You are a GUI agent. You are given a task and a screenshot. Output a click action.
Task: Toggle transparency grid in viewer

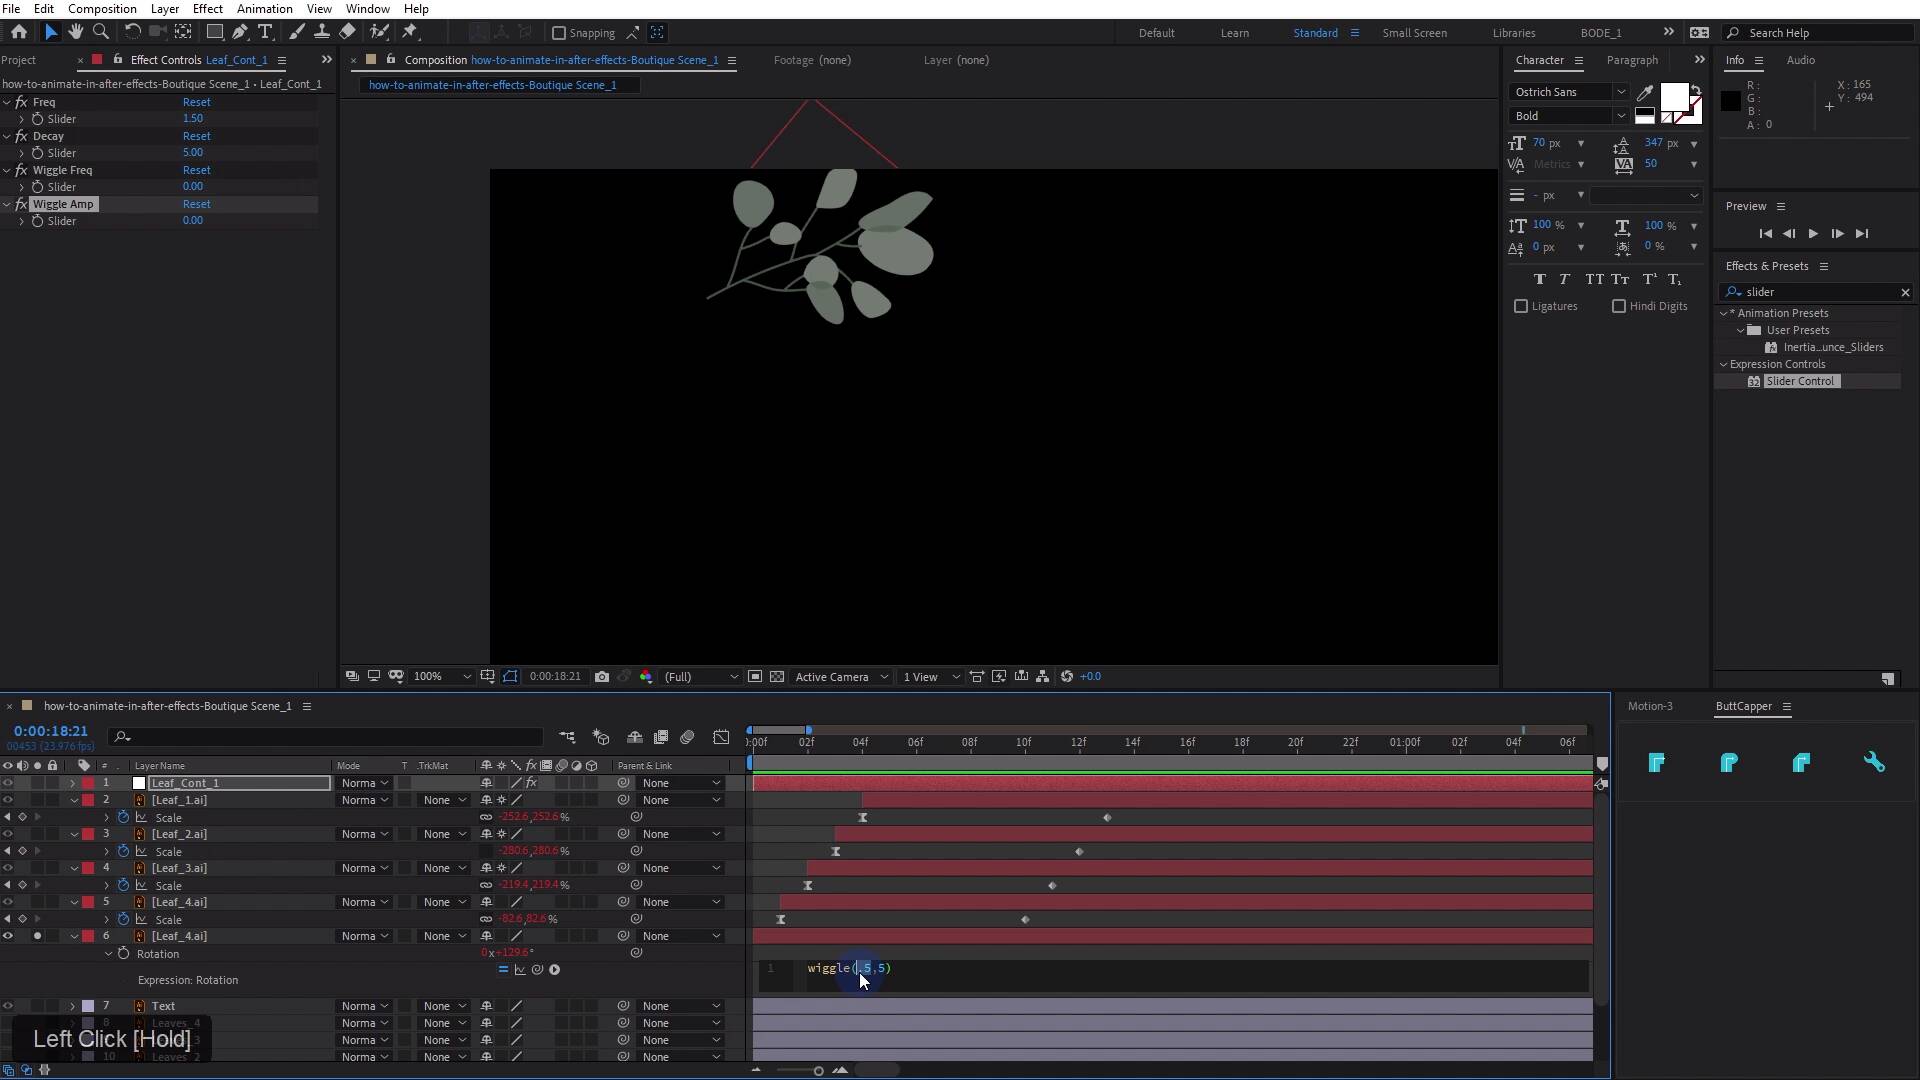pyautogui.click(x=777, y=677)
